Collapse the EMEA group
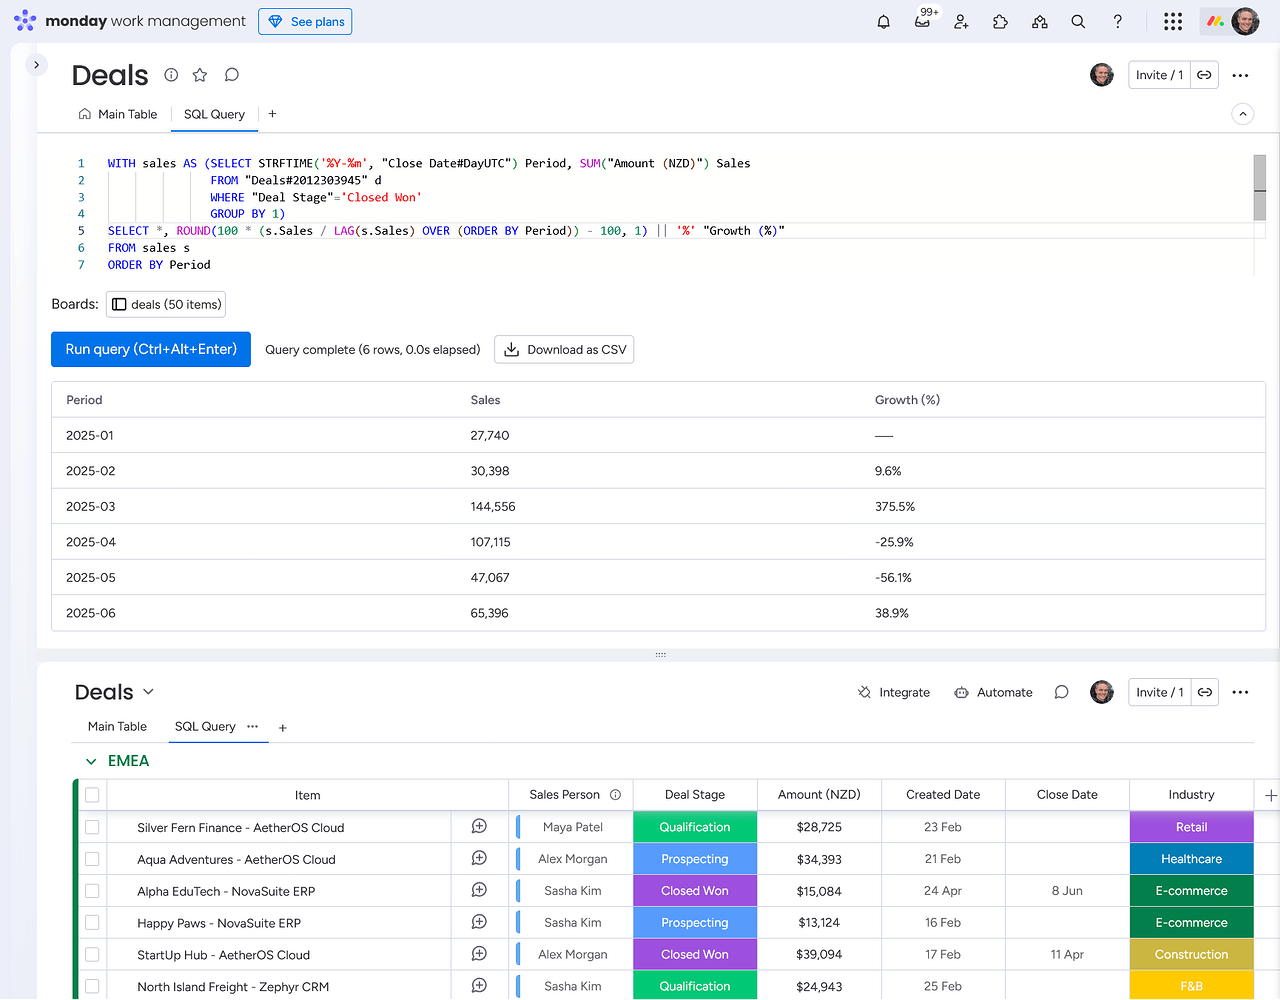This screenshot has height=1000, width=1280. pos(91,760)
